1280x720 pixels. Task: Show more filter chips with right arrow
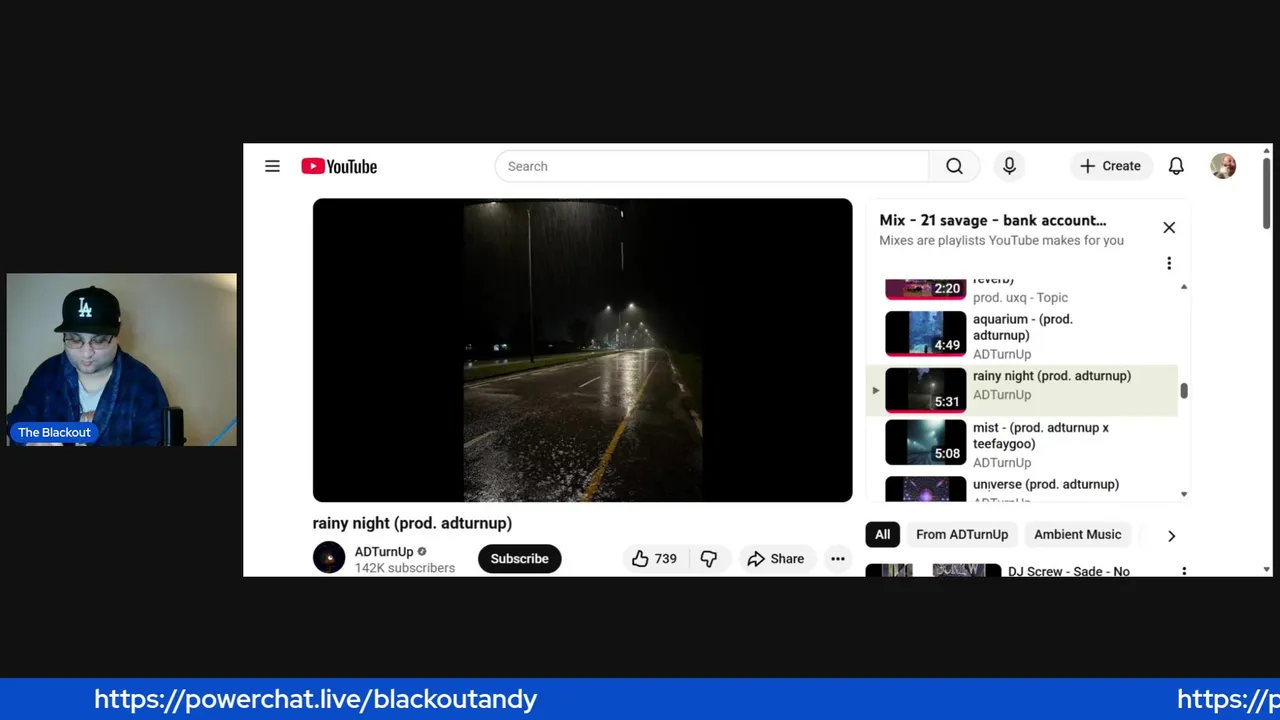pyautogui.click(x=1171, y=535)
